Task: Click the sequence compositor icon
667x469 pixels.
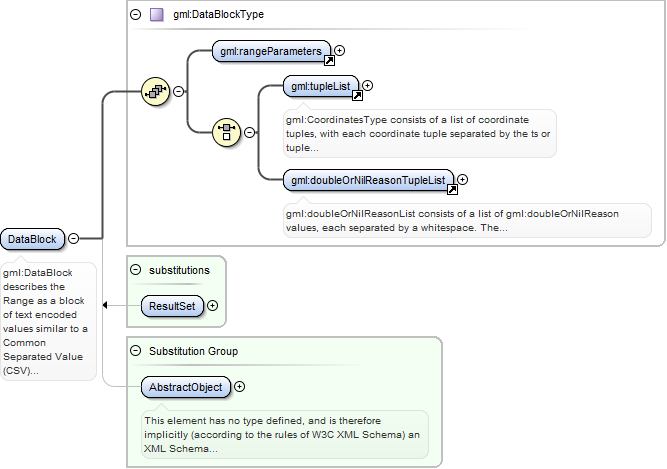Action: [x=156, y=91]
